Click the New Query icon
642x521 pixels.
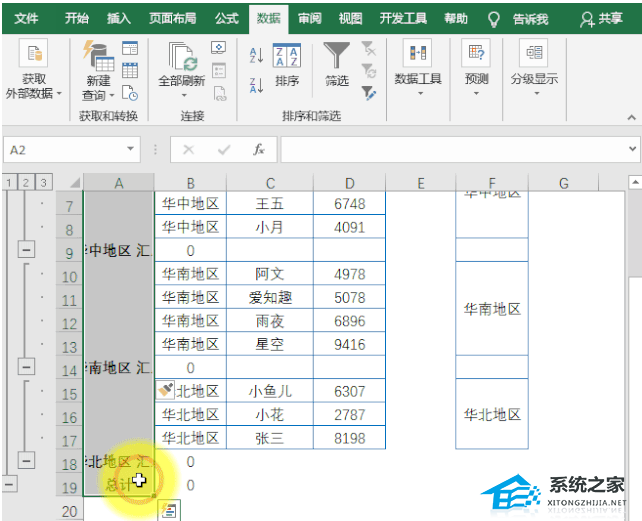pyautogui.click(x=98, y=56)
